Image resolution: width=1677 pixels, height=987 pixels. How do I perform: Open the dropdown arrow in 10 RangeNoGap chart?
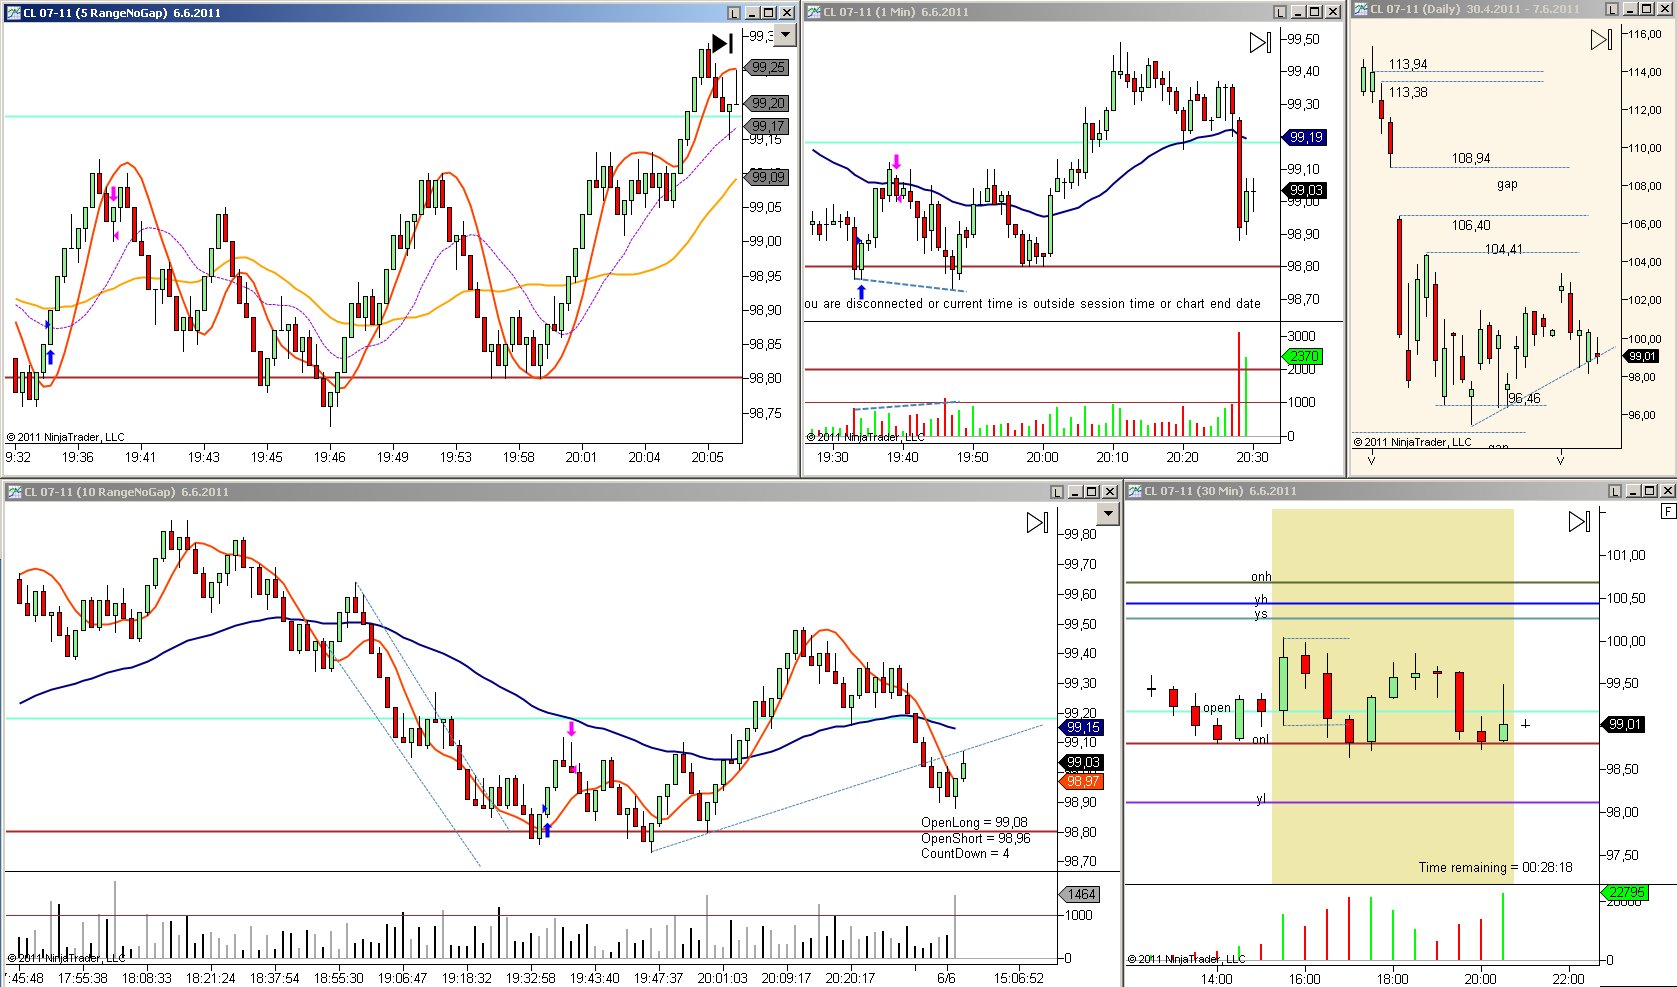1107,514
